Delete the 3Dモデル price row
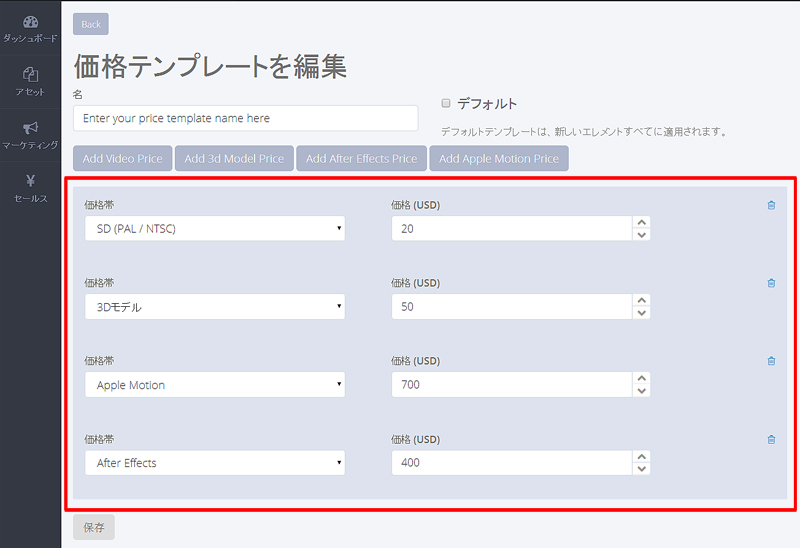Image resolution: width=800 pixels, height=548 pixels. [771, 283]
